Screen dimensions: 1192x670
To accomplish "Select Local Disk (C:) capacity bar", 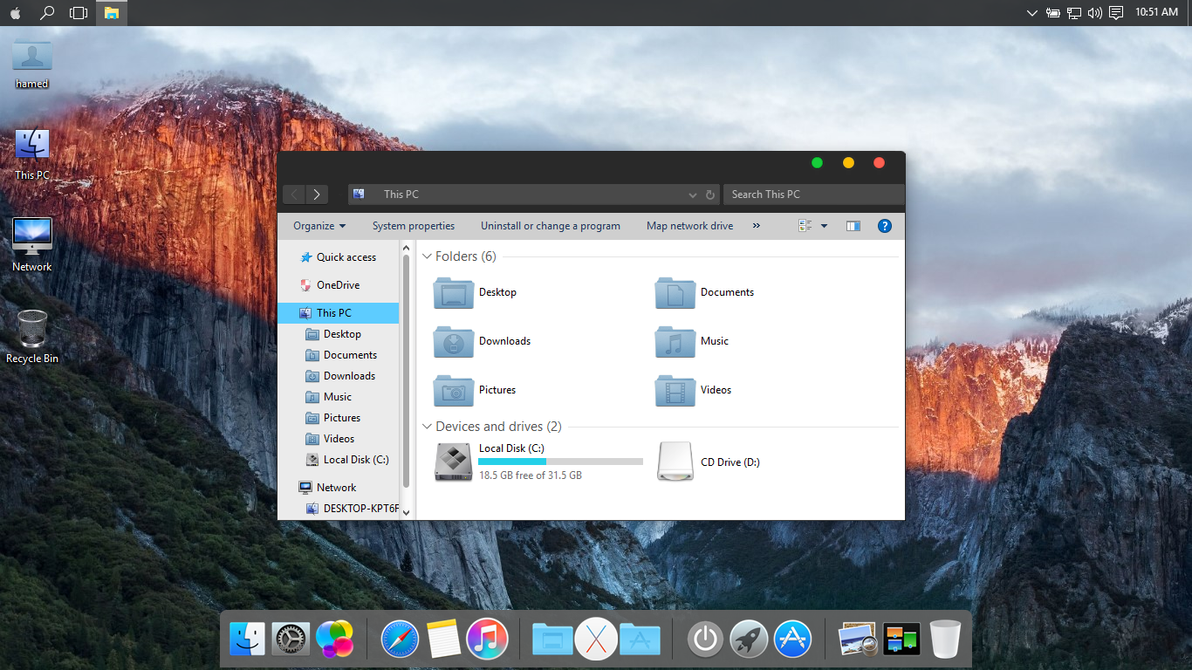I will tap(560, 462).
